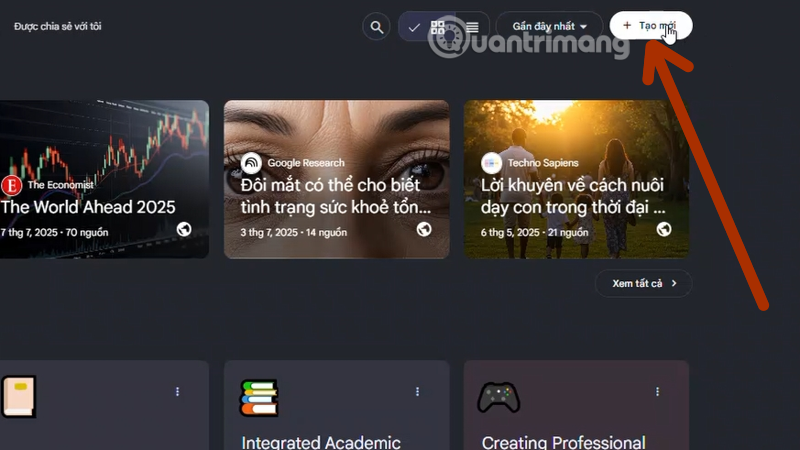Viewport: 800px width, 450px height.
Task: Open more options on Creating Professional card
Action: click(x=657, y=391)
